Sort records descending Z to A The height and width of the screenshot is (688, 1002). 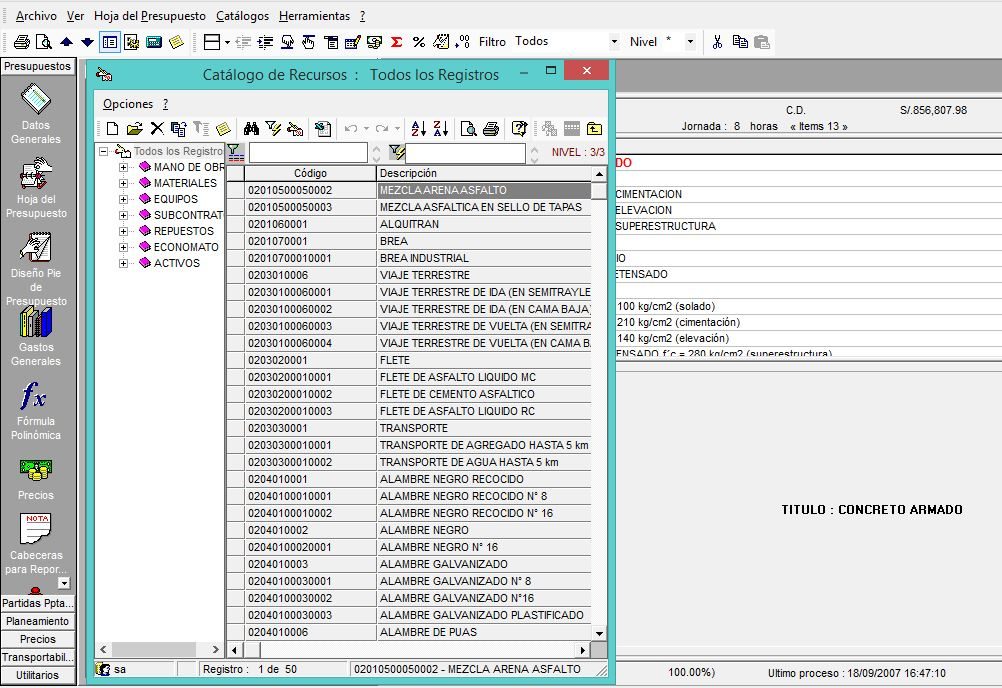coord(440,129)
